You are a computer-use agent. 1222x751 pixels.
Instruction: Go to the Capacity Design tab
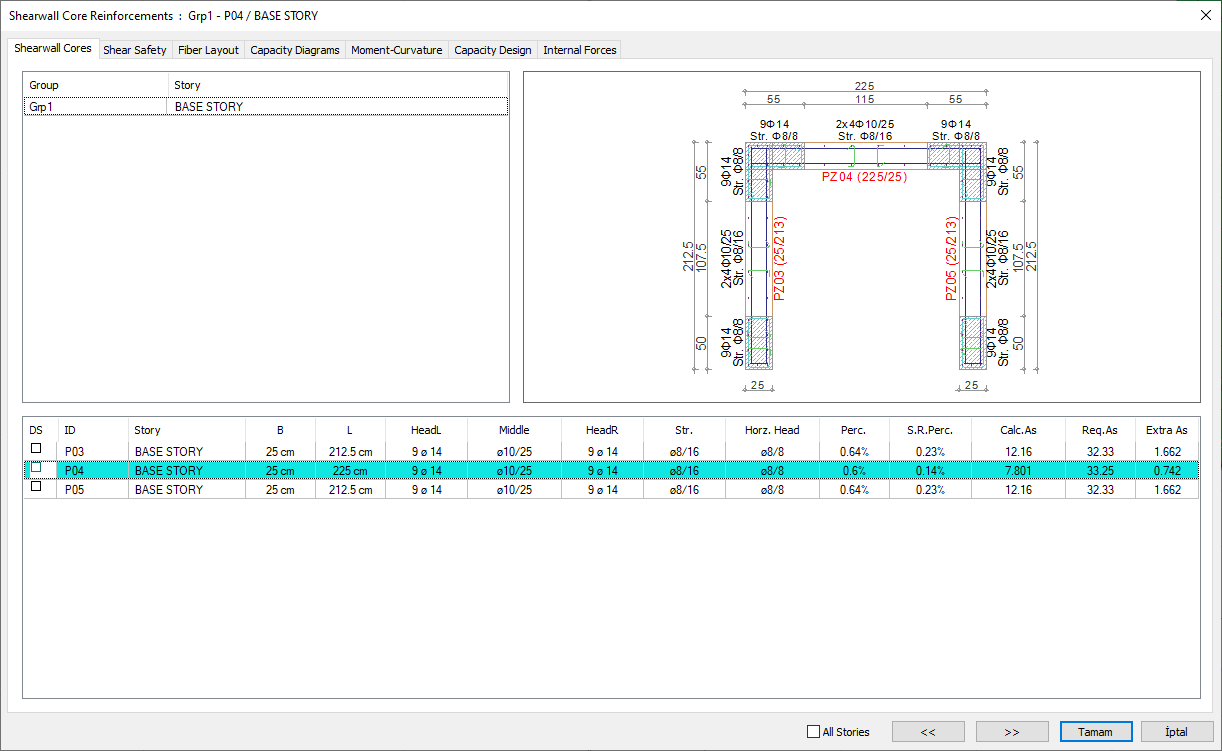pos(492,50)
